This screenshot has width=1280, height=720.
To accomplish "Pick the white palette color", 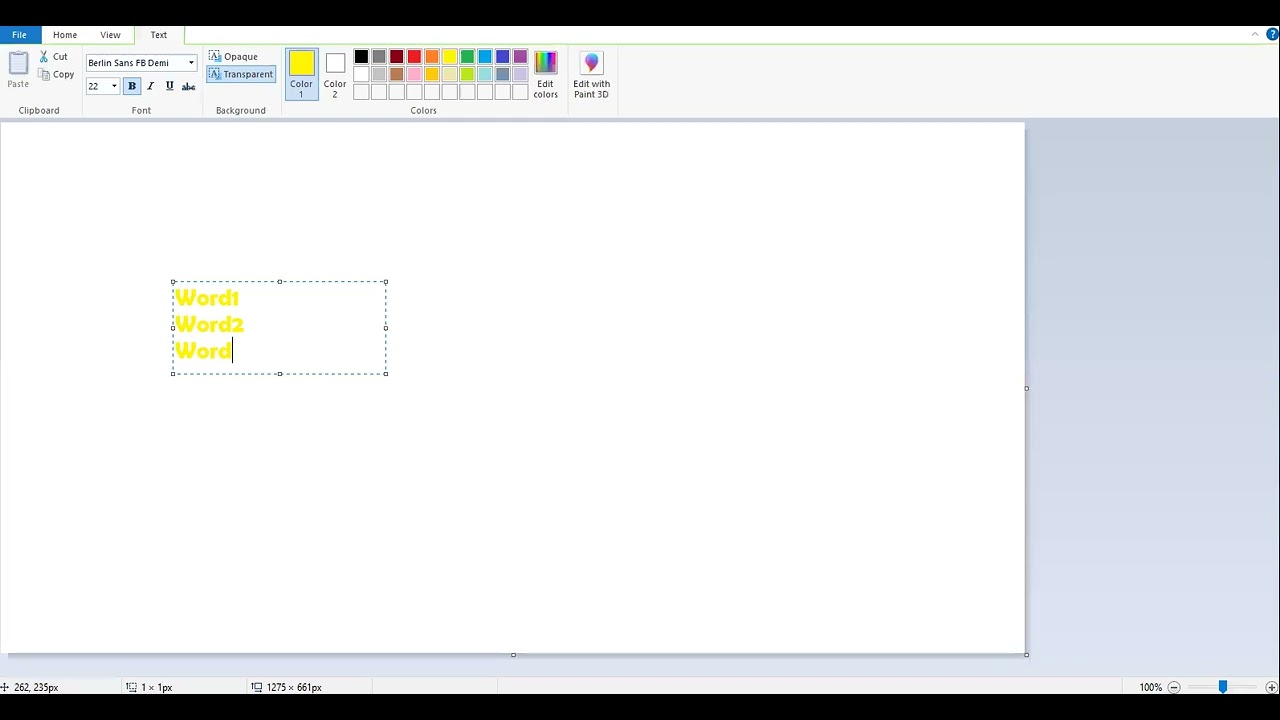I will coord(361,75).
